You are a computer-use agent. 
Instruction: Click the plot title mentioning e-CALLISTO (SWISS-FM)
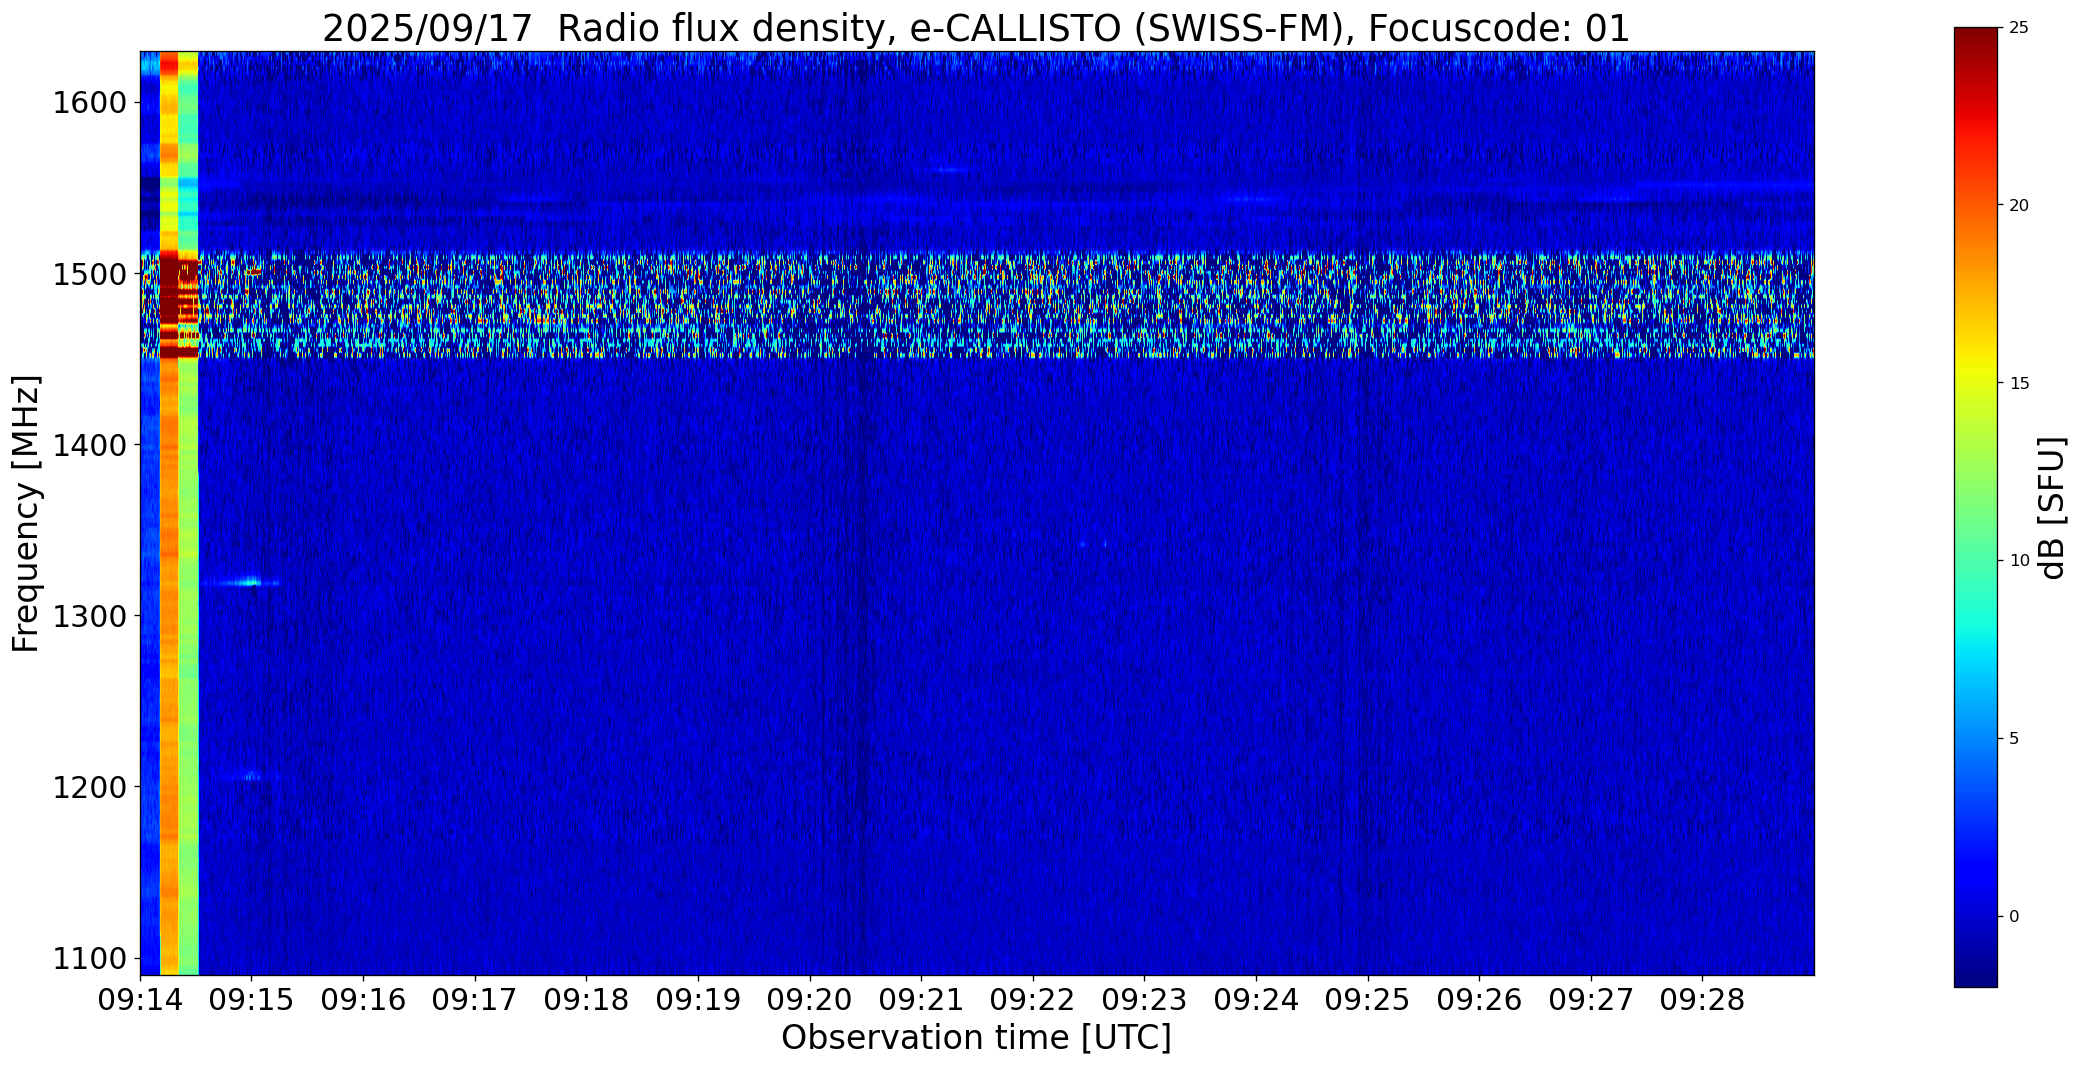click(976, 28)
